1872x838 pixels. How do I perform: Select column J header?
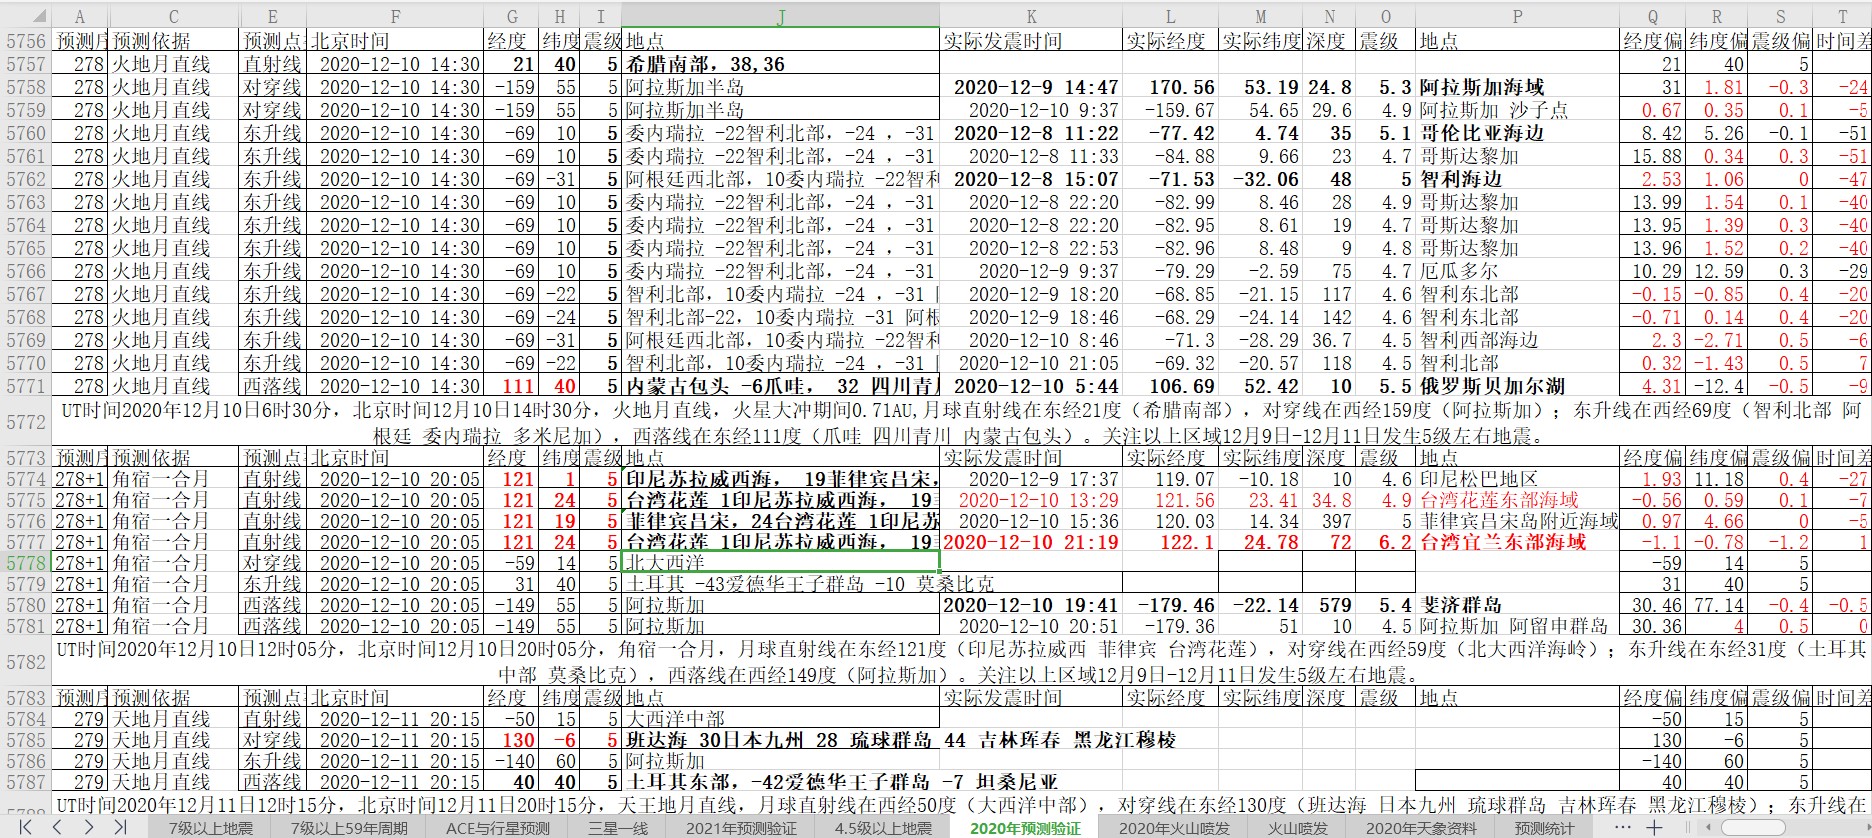[x=780, y=16]
